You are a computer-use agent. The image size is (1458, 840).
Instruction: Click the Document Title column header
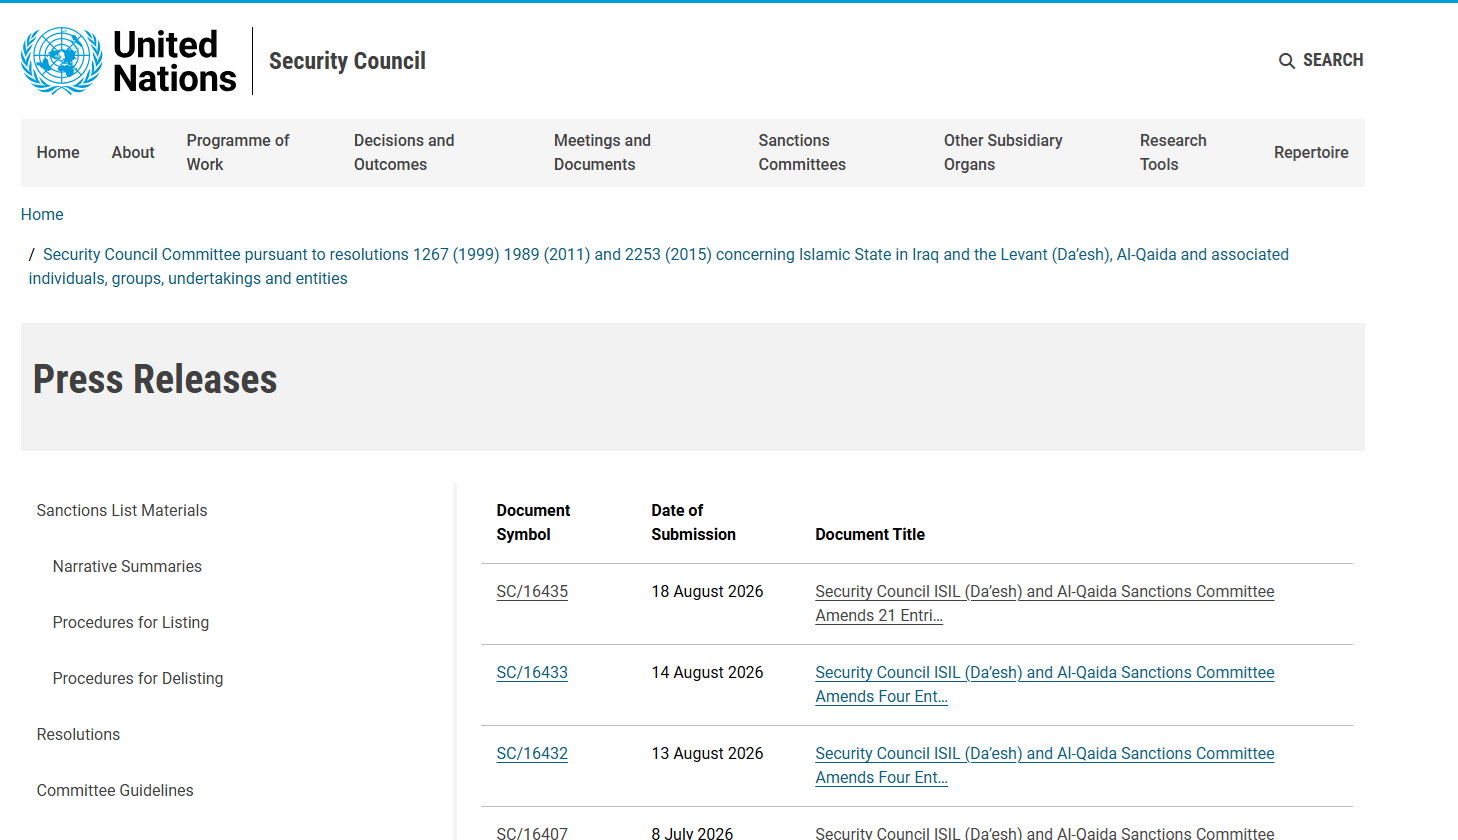coord(870,535)
